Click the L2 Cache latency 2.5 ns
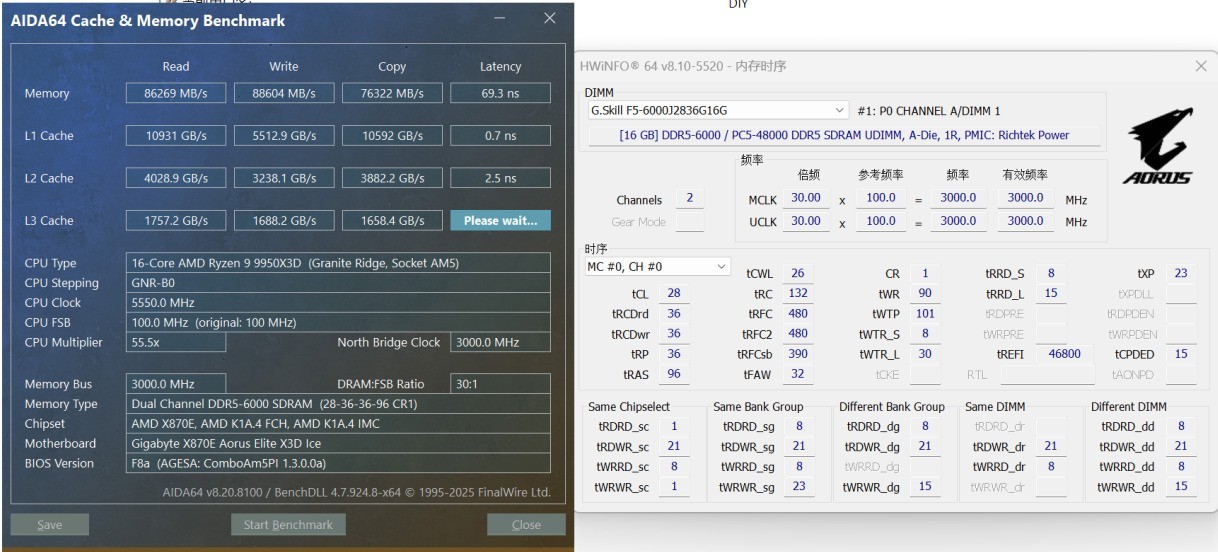This screenshot has height=552, width=1218. click(x=500, y=178)
